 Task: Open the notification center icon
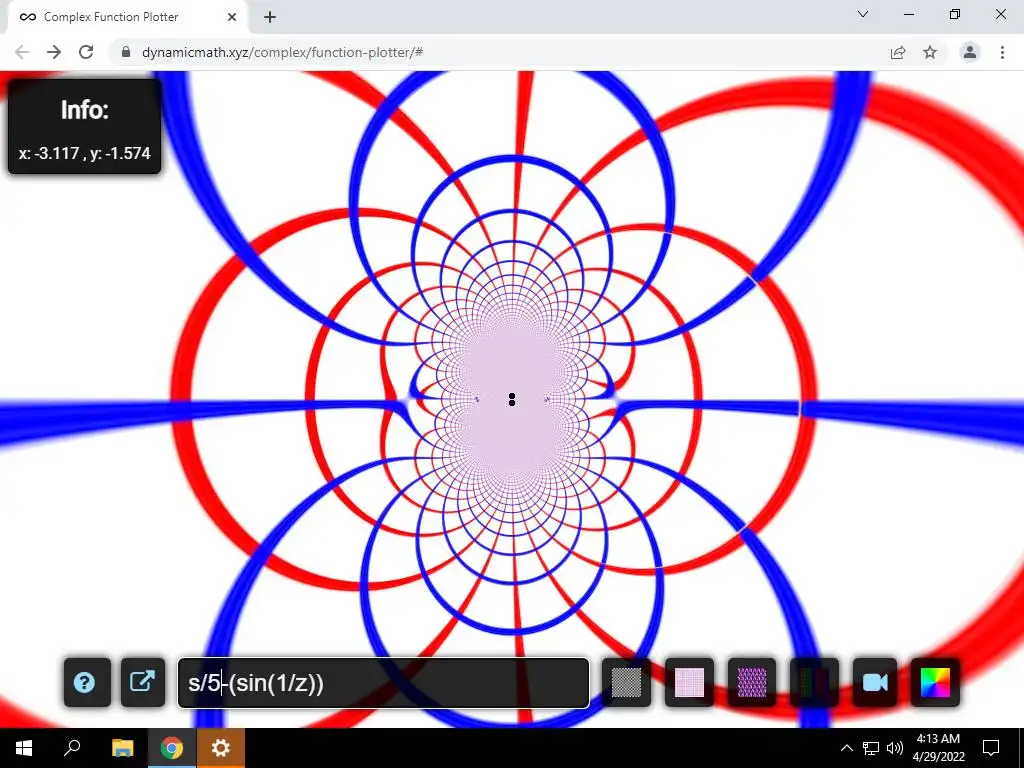(x=991, y=748)
